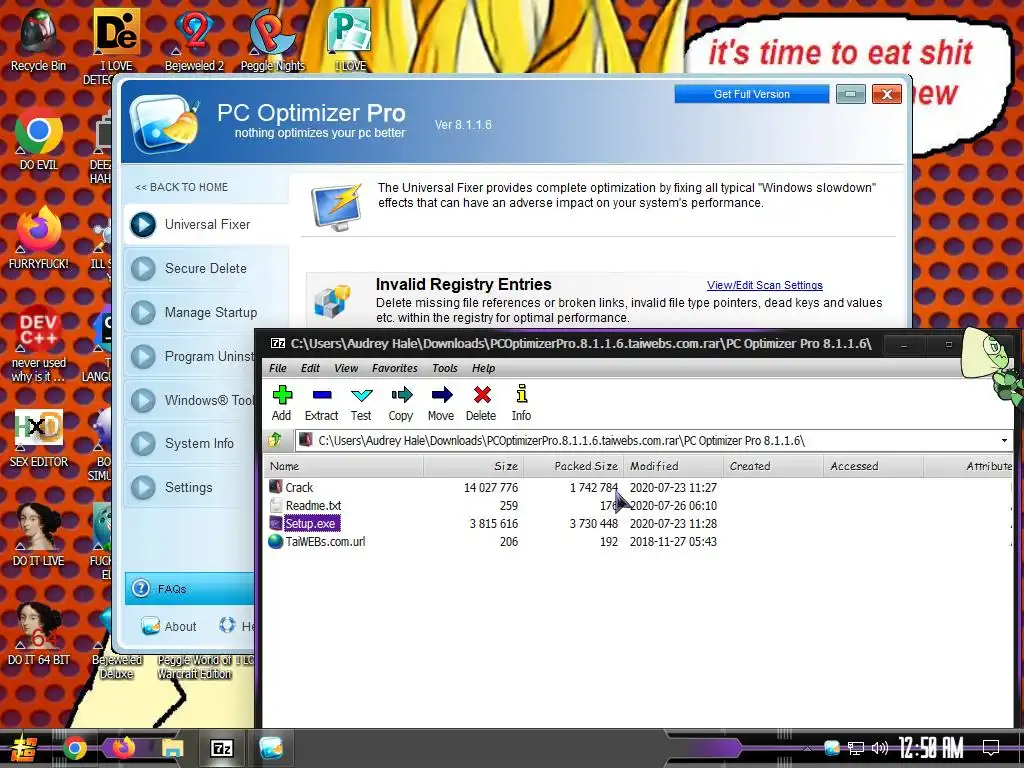The width and height of the screenshot is (1024, 768).
Task: Click the Bejeweled 2 desktop icon
Action: 194,41
